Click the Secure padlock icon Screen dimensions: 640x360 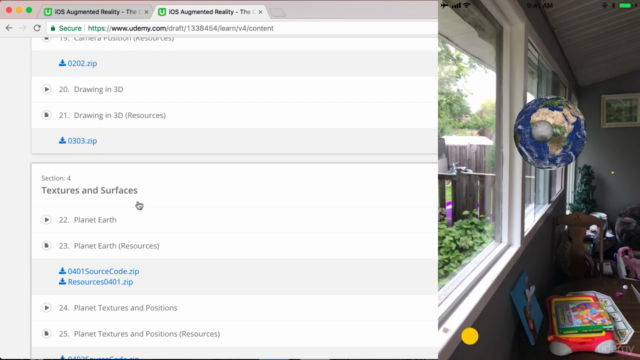(x=53, y=28)
